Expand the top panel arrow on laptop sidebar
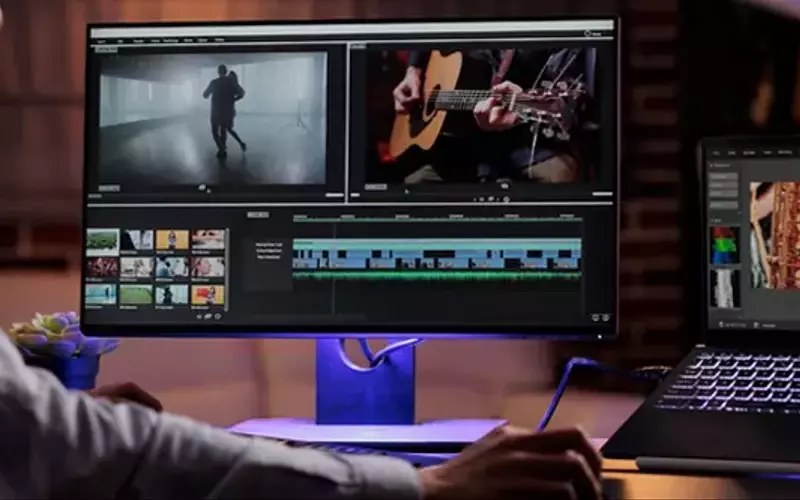The width and height of the screenshot is (800, 500). (x=713, y=165)
